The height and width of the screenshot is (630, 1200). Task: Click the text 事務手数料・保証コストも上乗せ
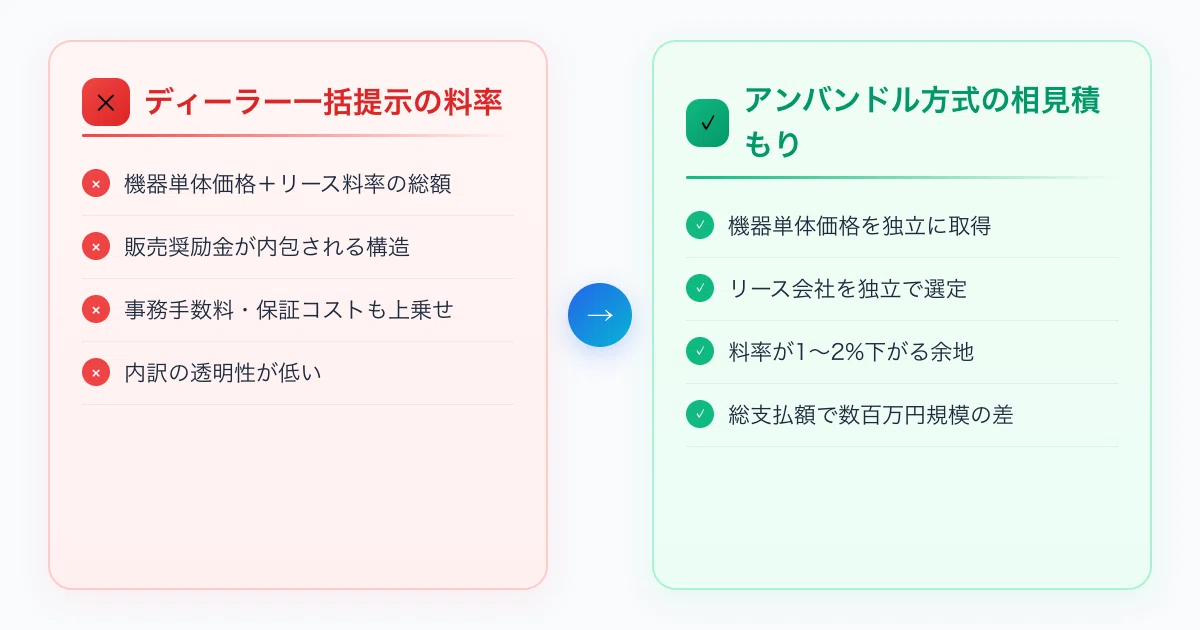point(289,310)
